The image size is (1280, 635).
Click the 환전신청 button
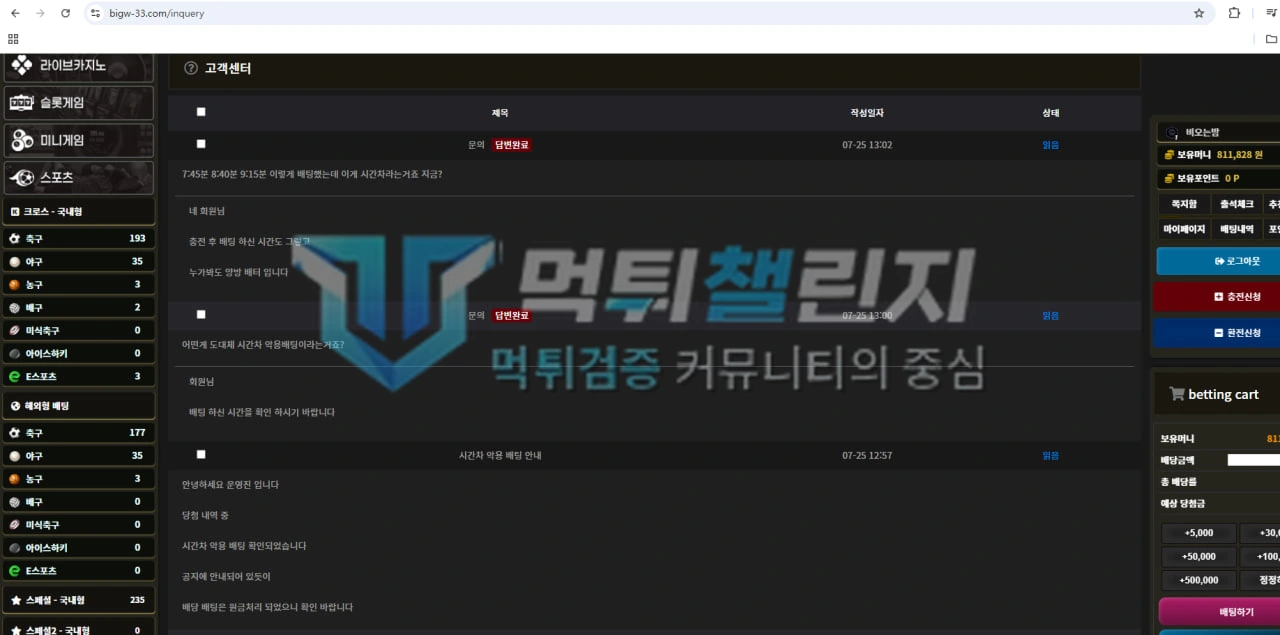(1218, 332)
